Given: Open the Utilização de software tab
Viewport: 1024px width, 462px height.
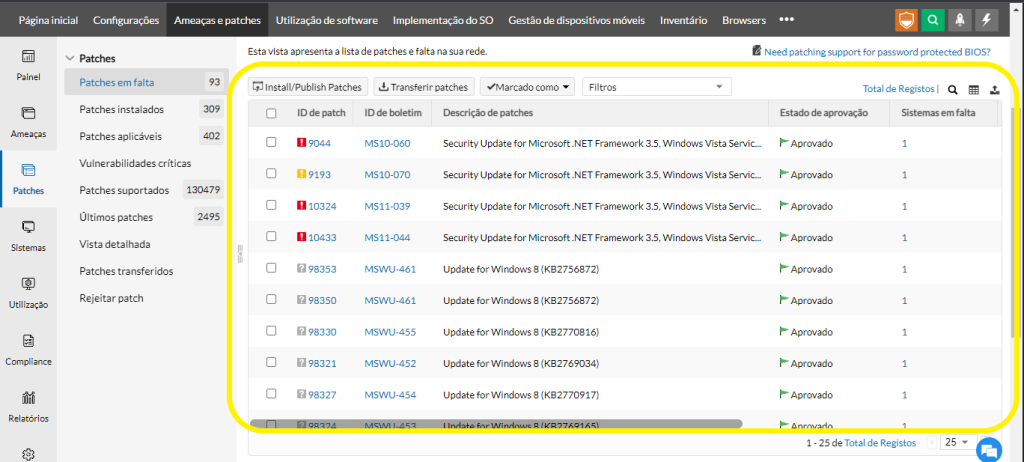Looking at the screenshot, I should coord(328,19).
